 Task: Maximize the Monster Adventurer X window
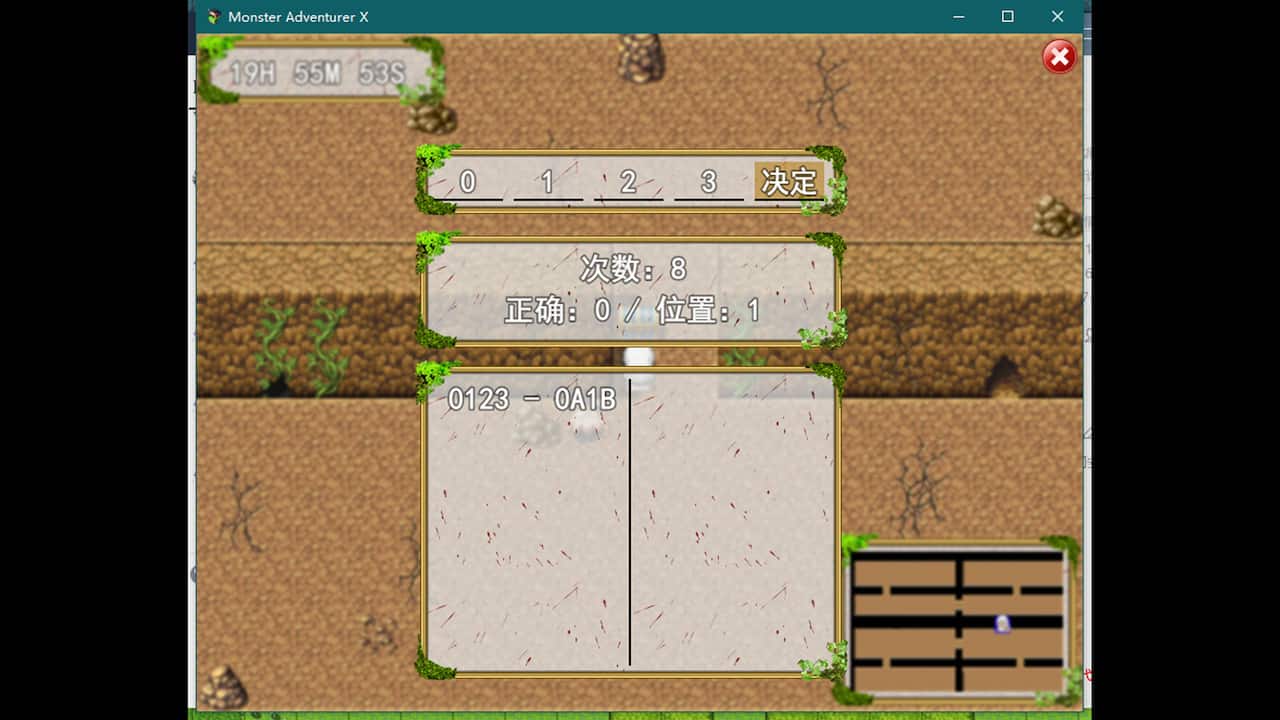tap(1008, 16)
